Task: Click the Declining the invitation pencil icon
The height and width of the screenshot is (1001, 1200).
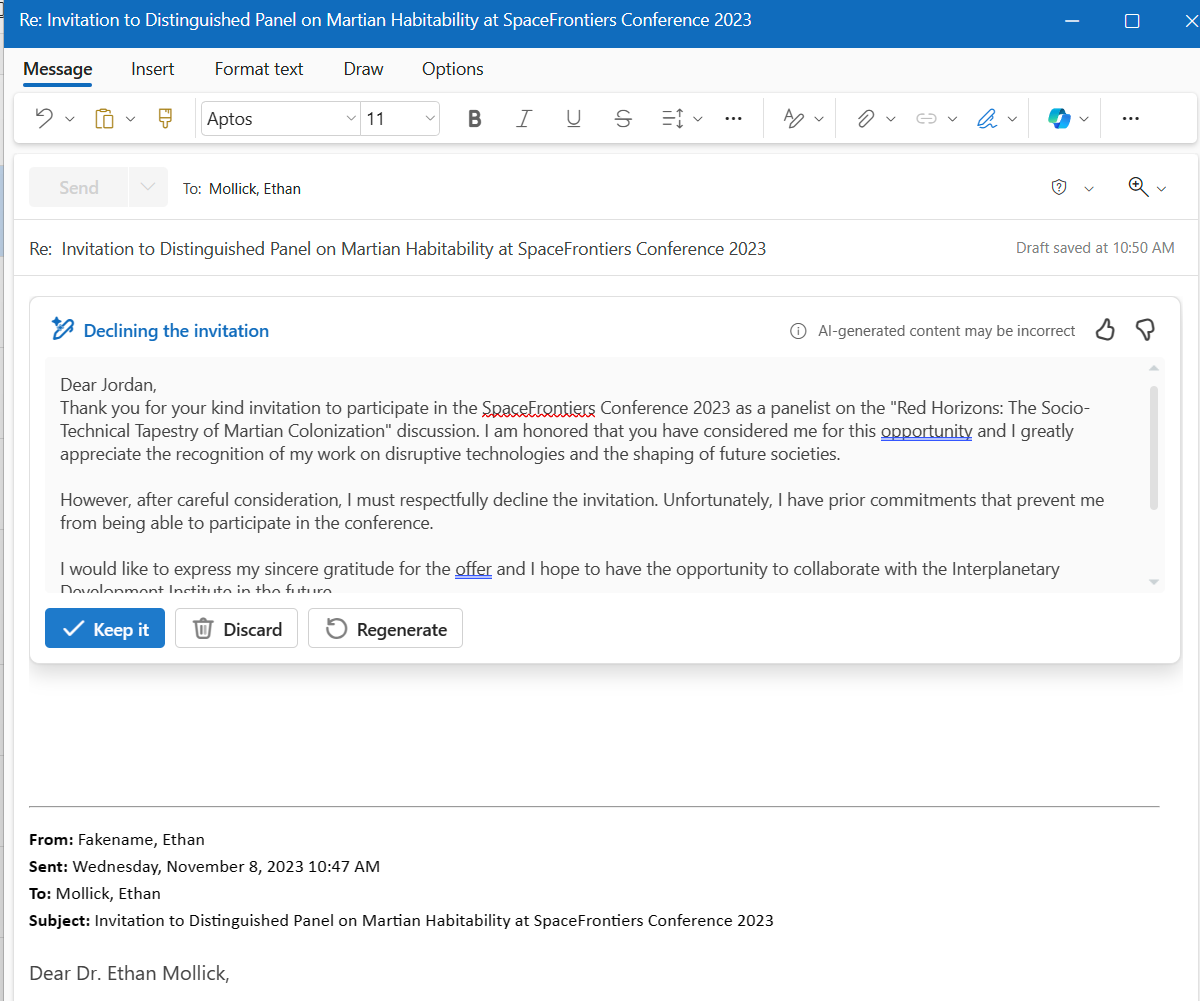Action: coord(63,329)
